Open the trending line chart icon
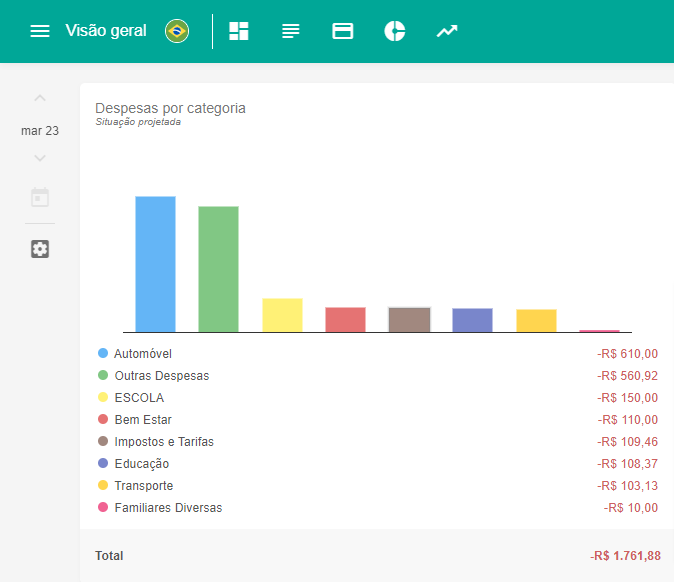The height and width of the screenshot is (582, 674). click(447, 31)
